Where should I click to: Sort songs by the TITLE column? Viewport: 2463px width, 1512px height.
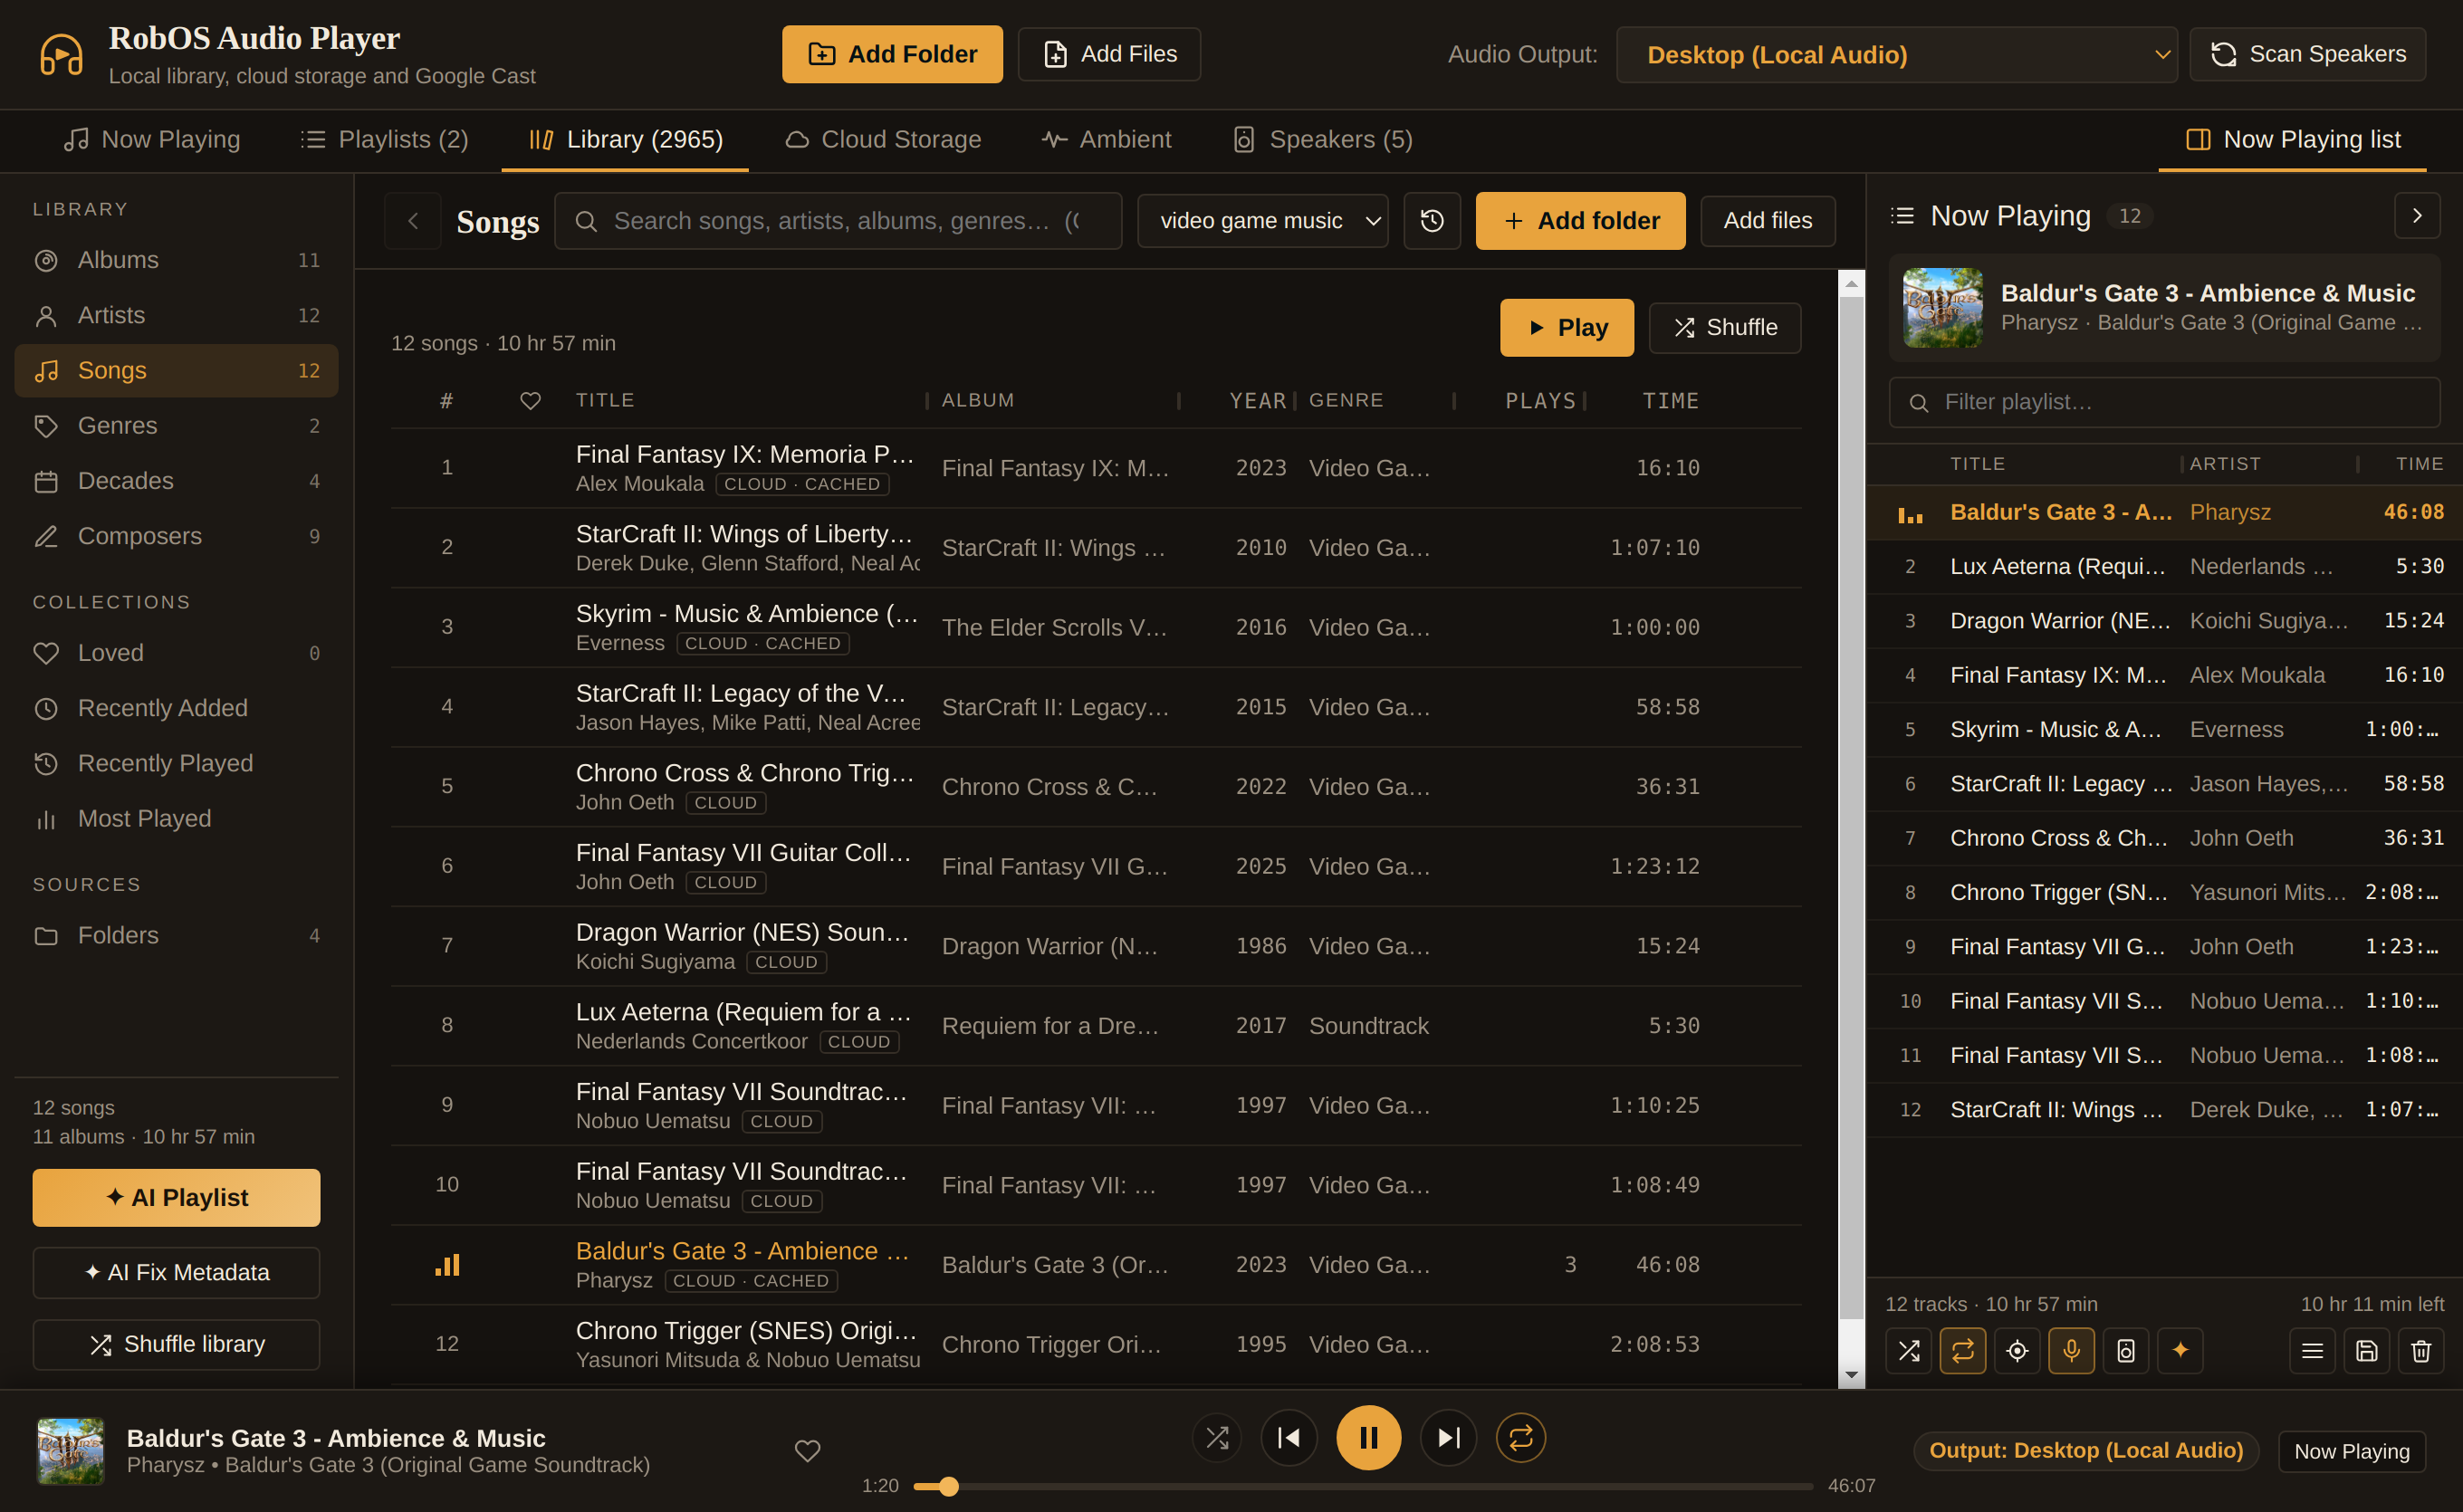(x=605, y=400)
